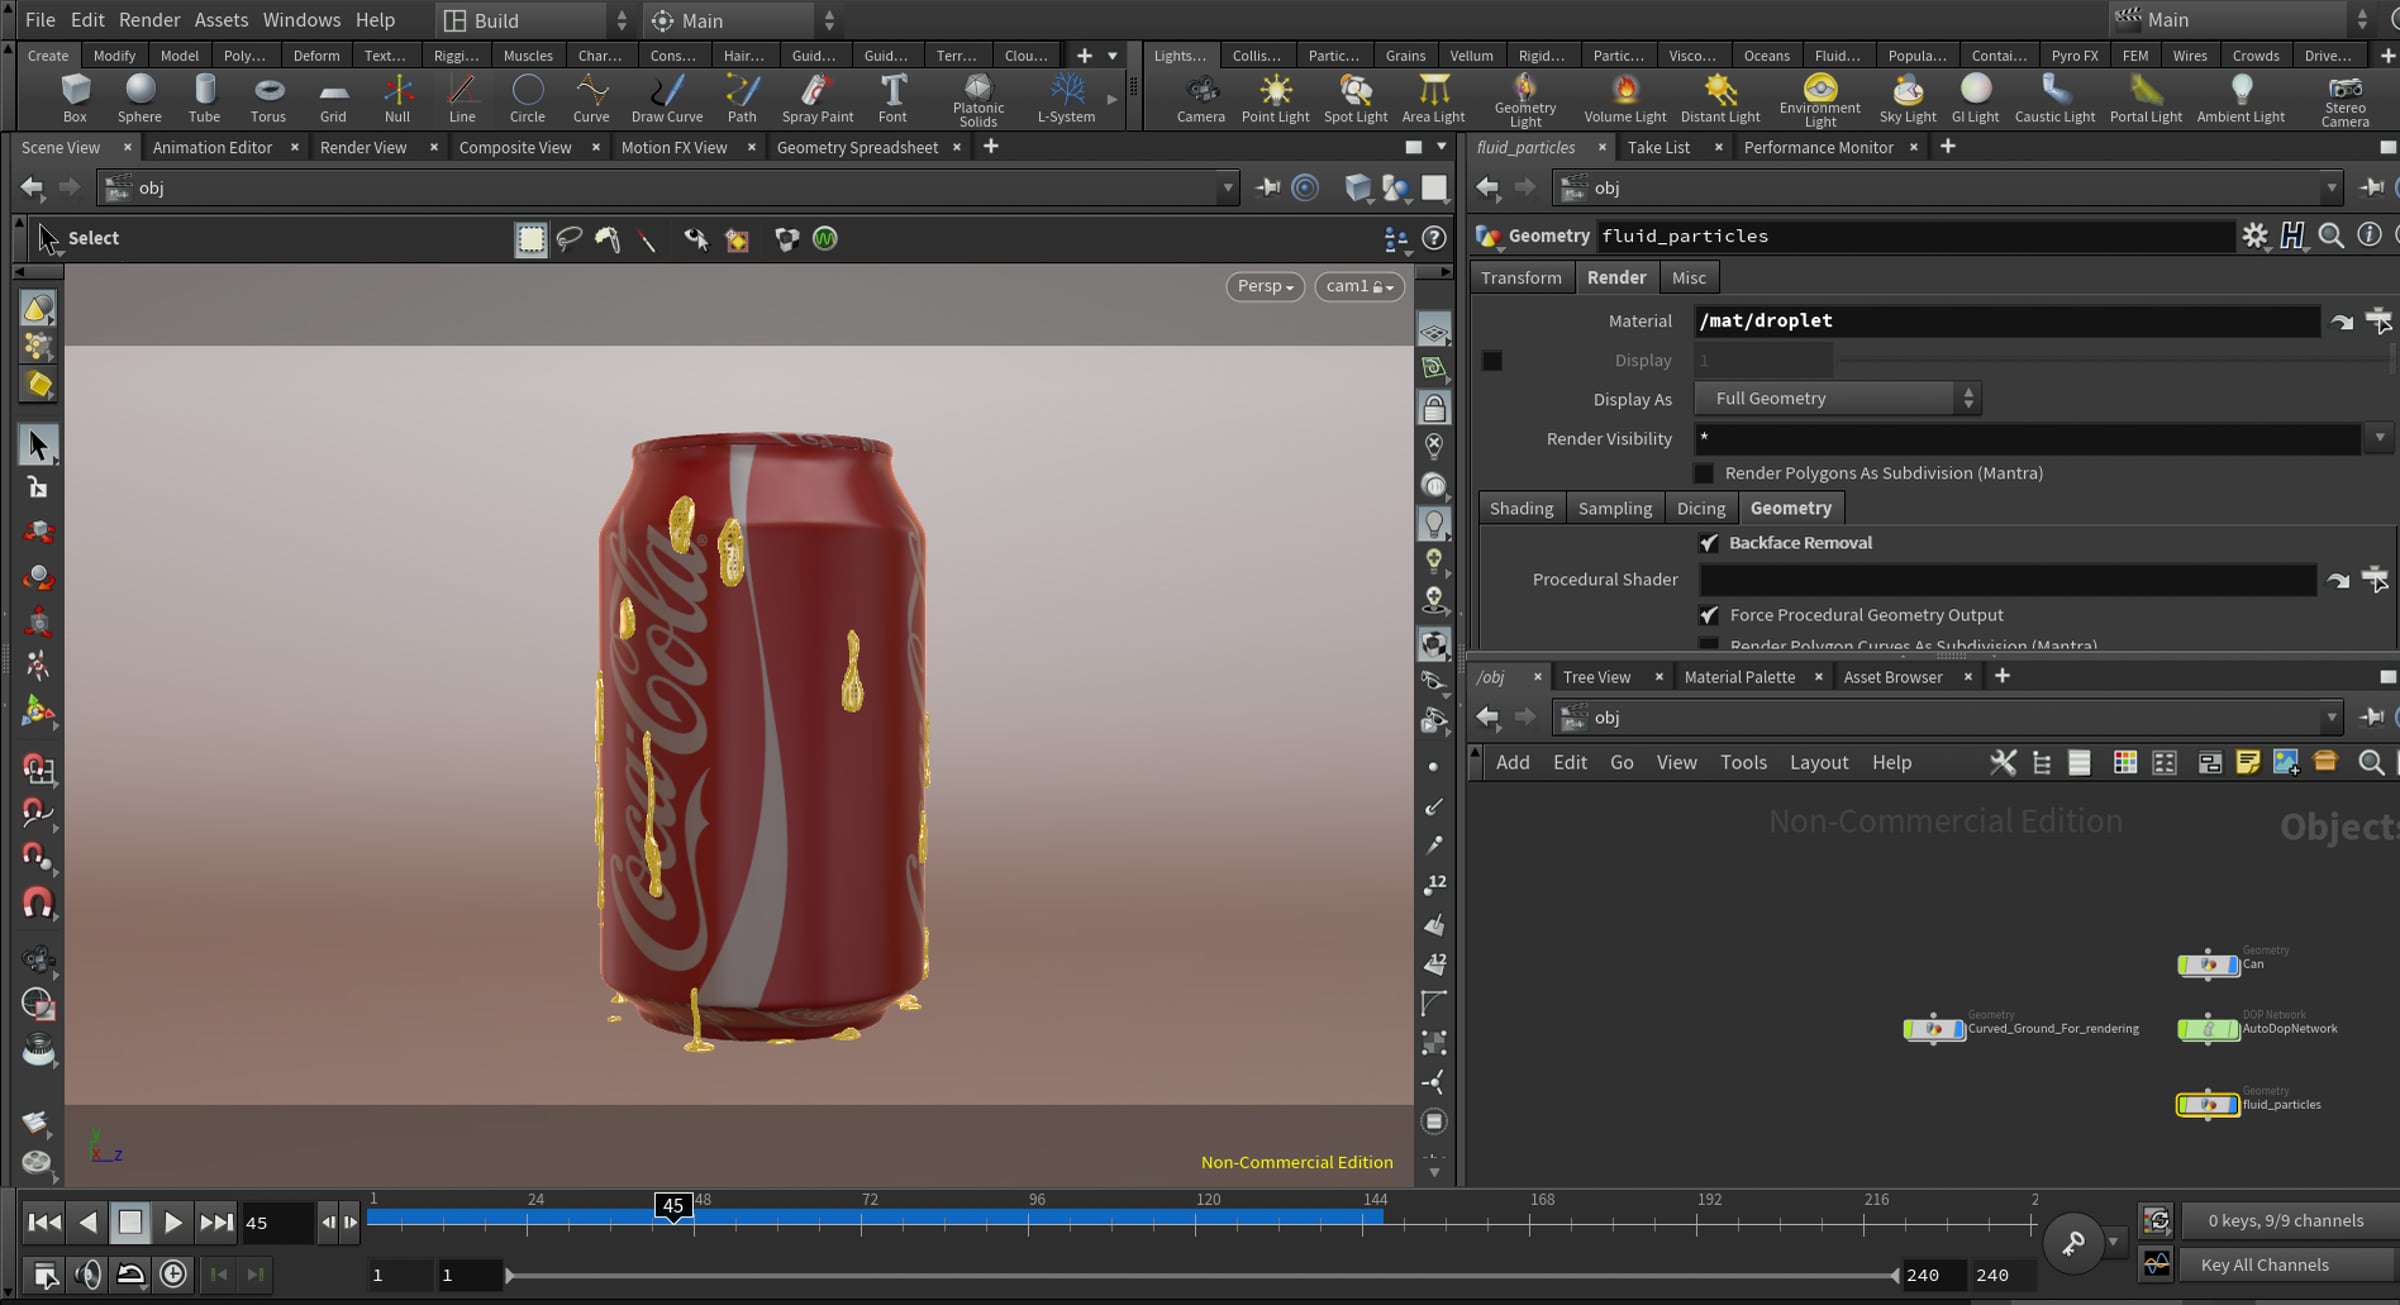The image size is (2400, 1305).
Task: Select the L-System shelf tool
Action: (x=1066, y=99)
